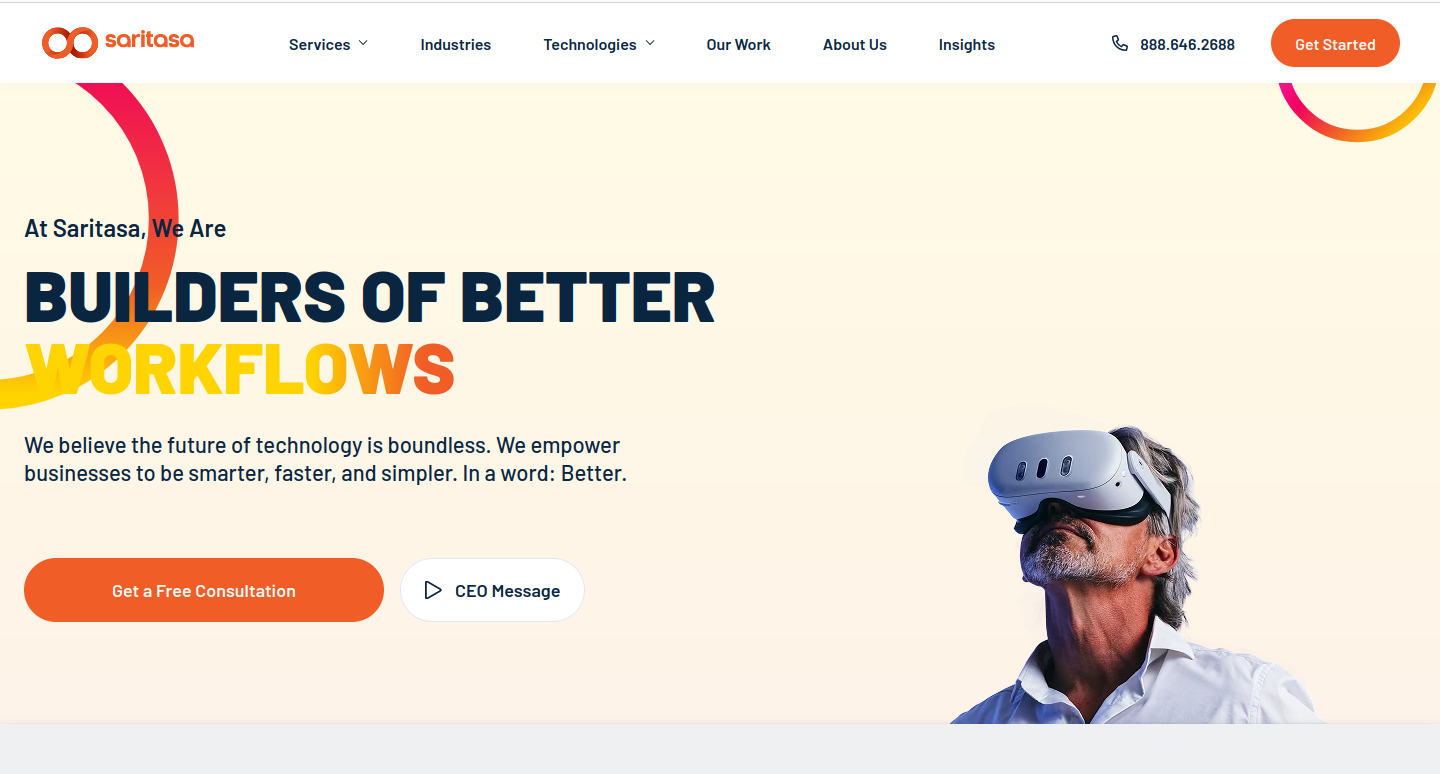Expand the Technologies dropdown chevron

pos(650,43)
